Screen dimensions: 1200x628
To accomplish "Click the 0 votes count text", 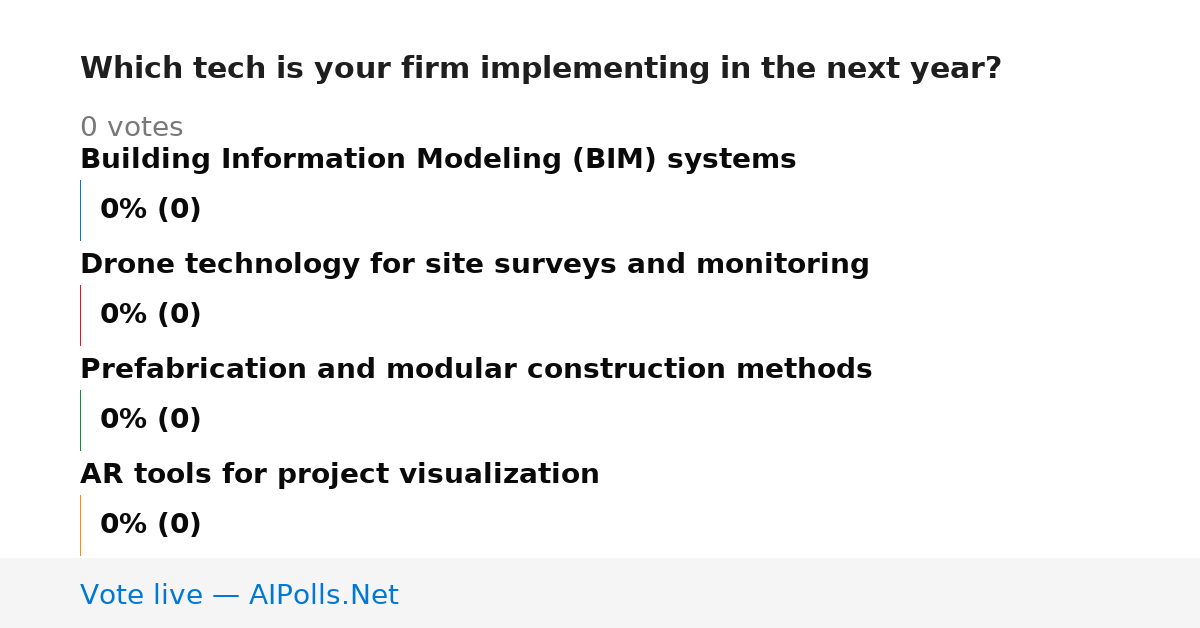I will pos(131,128).
